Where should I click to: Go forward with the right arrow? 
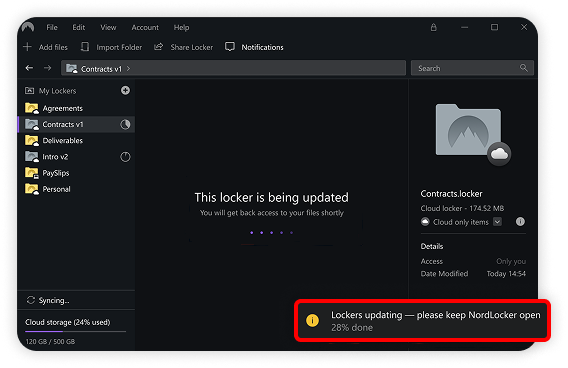pos(47,68)
